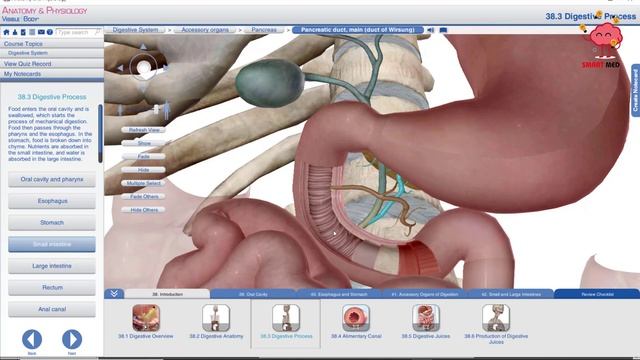
Task: Open 38.4 Alimentary Canal thumbnail
Action: (356, 318)
